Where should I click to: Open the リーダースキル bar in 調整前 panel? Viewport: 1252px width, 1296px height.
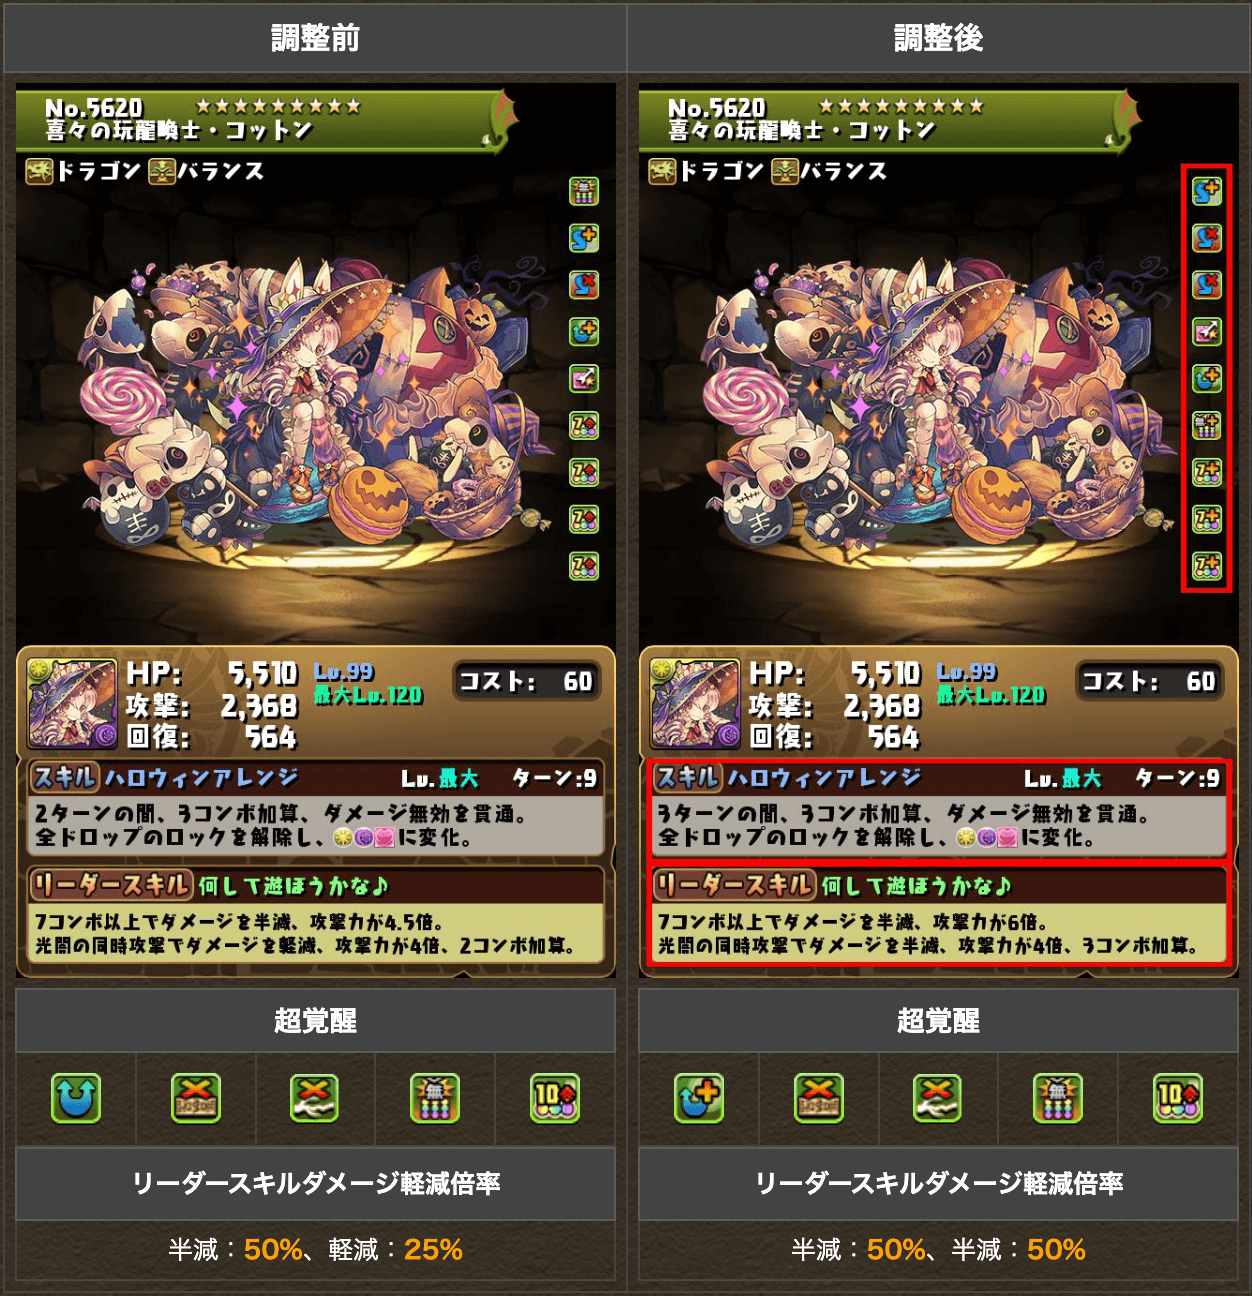click(x=315, y=885)
